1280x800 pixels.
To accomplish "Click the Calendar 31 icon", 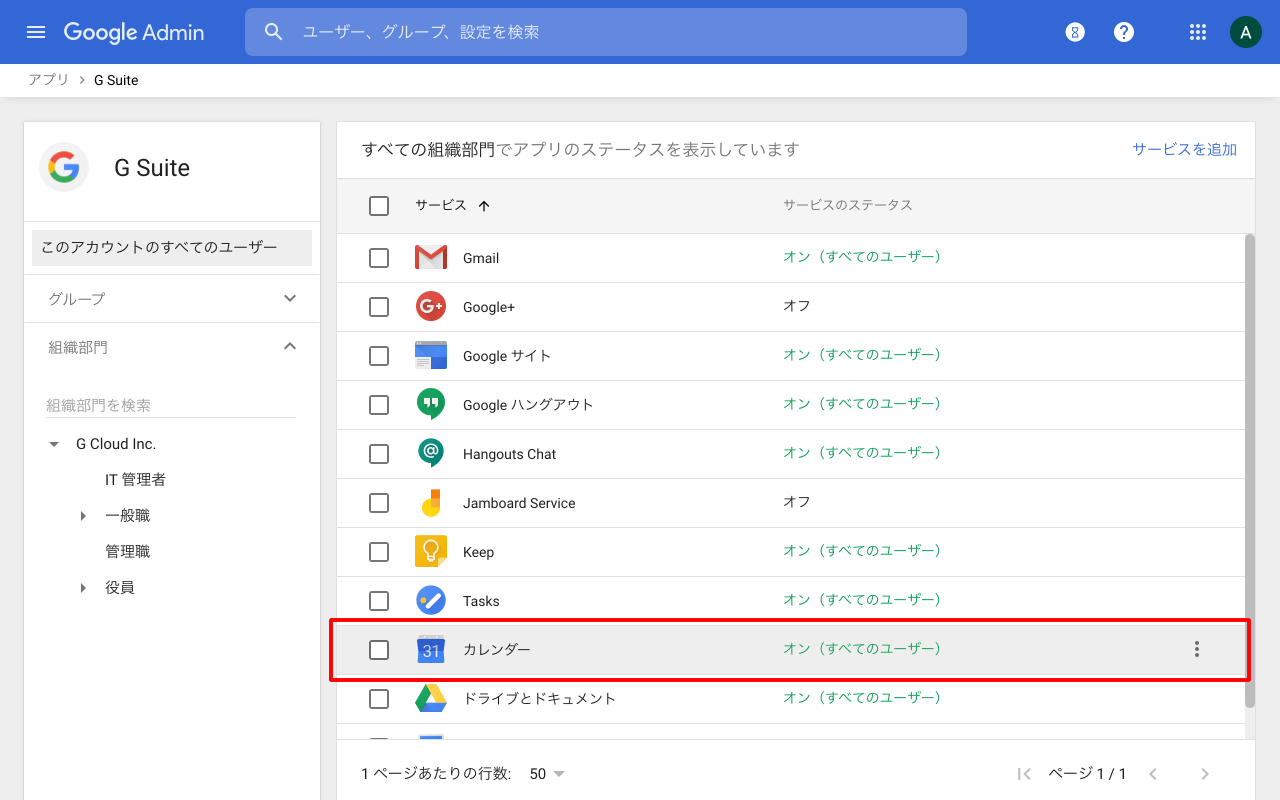I will pyautogui.click(x=431, y=649).
